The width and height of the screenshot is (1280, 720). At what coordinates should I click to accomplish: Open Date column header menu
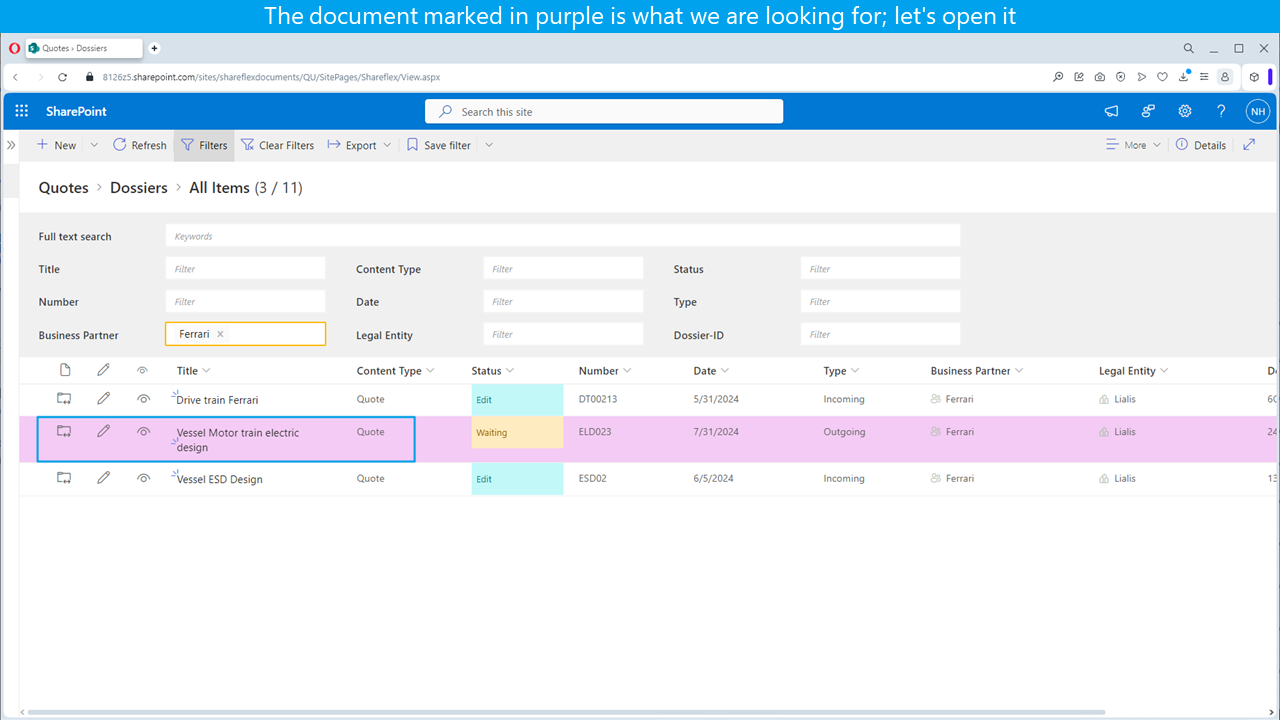[x=711, y=371]
